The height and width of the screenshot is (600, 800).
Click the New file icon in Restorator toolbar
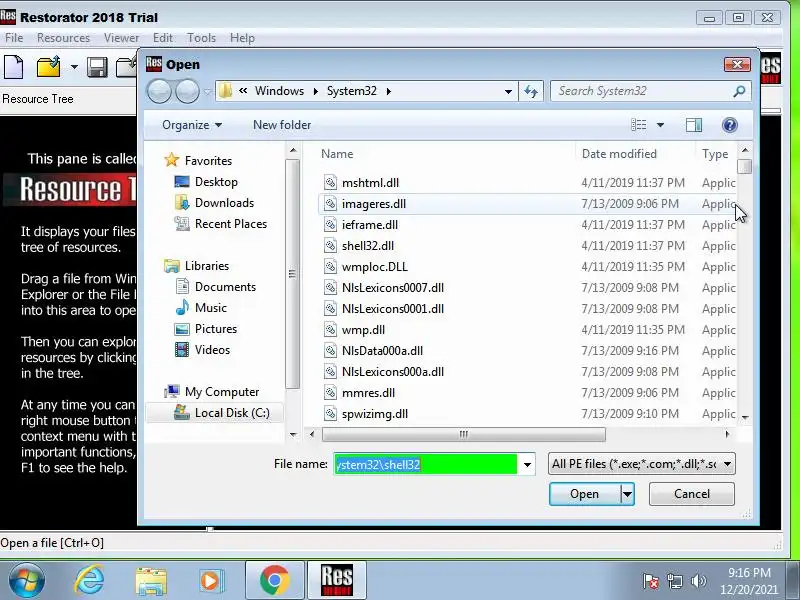point(14,67)
